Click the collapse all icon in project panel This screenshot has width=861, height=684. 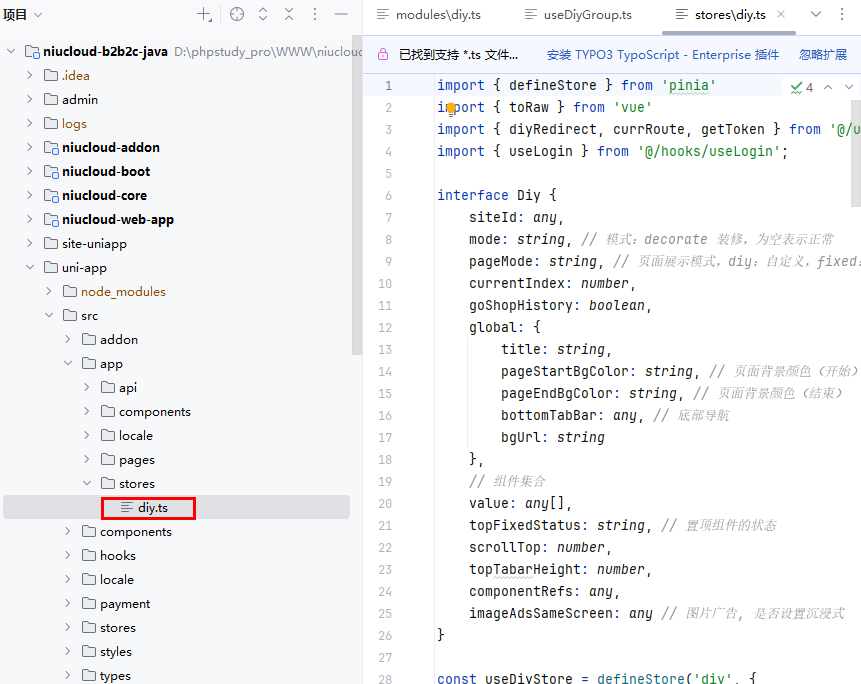[289, 14]
